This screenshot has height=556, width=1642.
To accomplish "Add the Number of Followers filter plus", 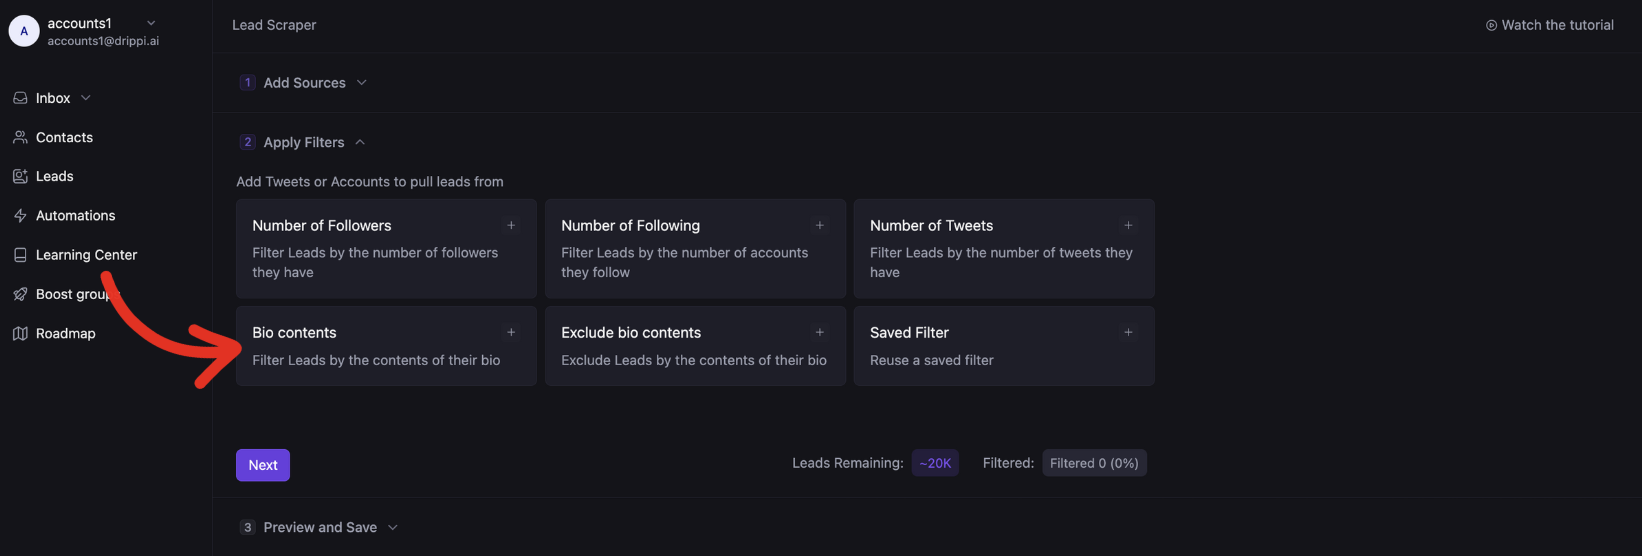I will (511, 225).
